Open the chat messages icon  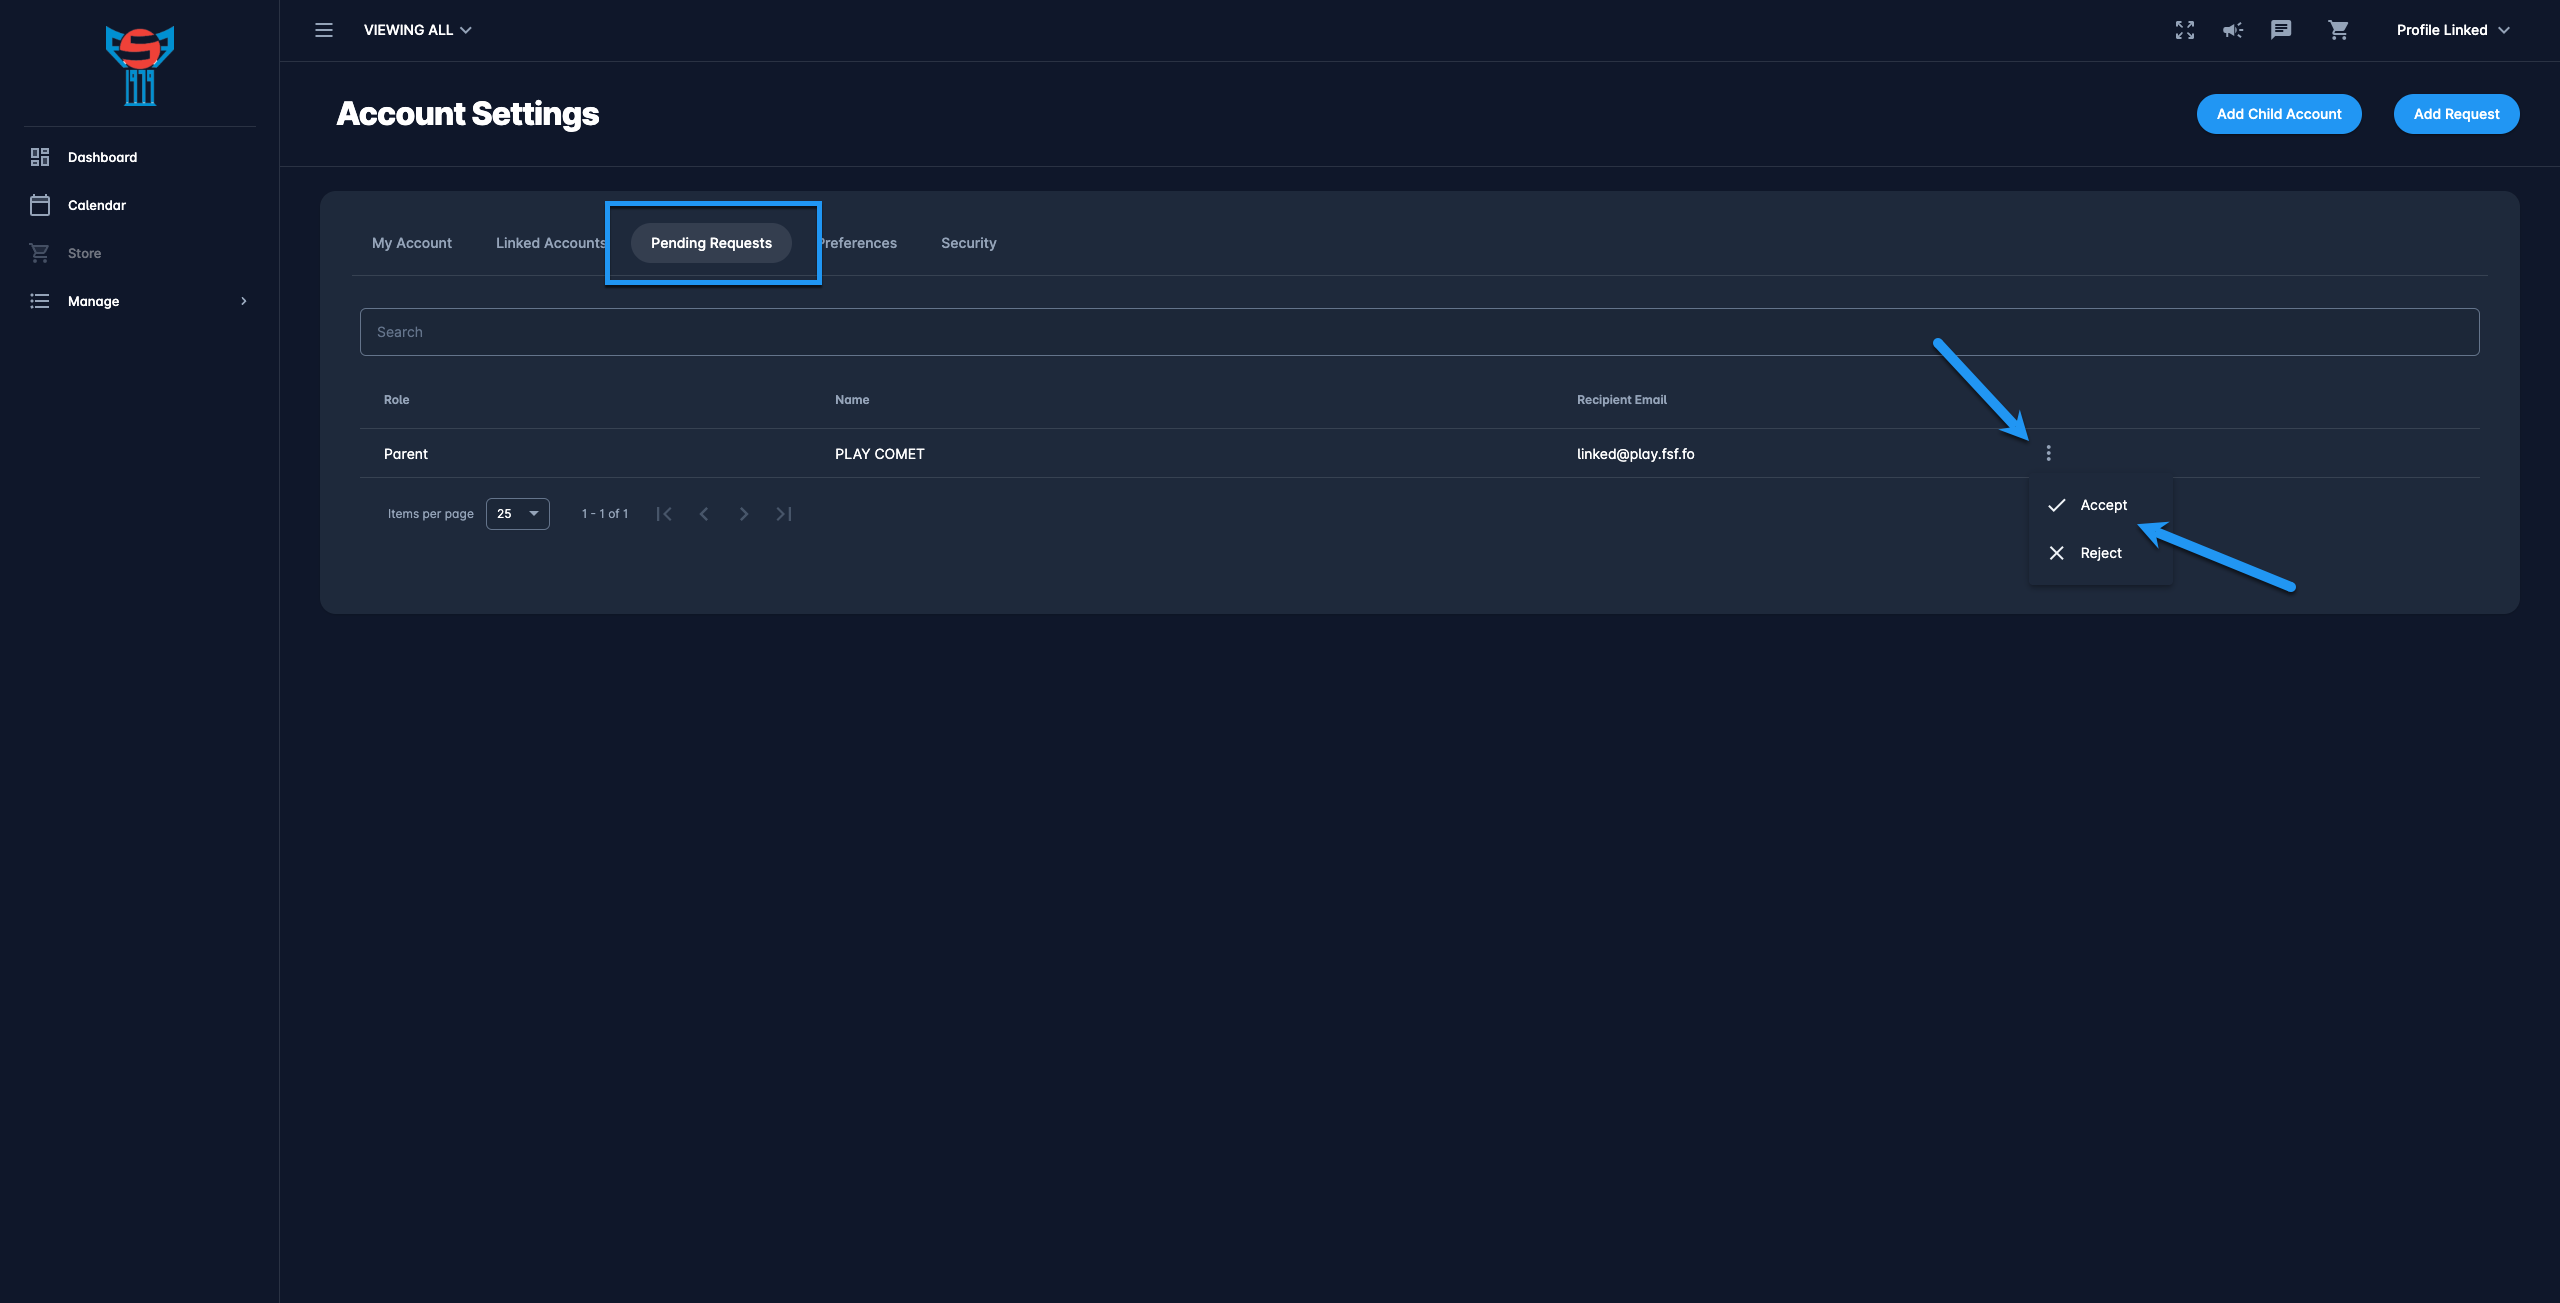pos(2281,30)
